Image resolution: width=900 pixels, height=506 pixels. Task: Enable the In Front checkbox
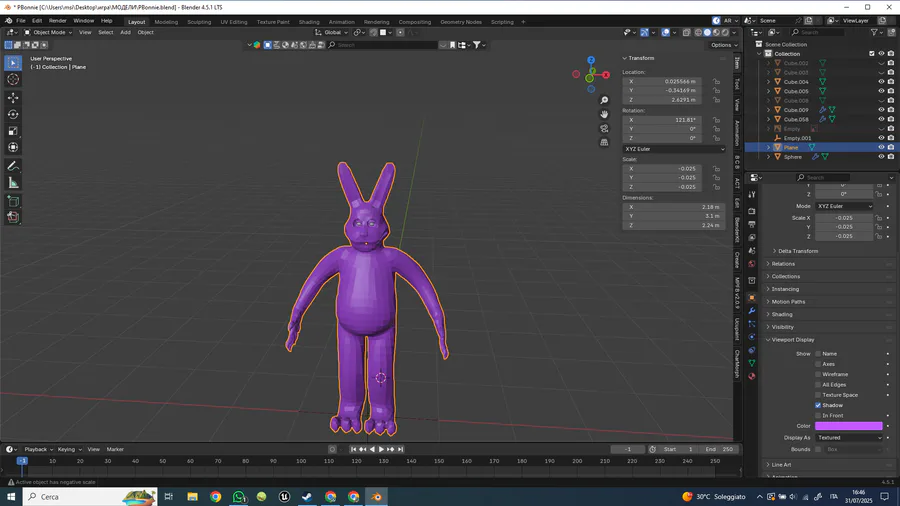coord(818,416)
